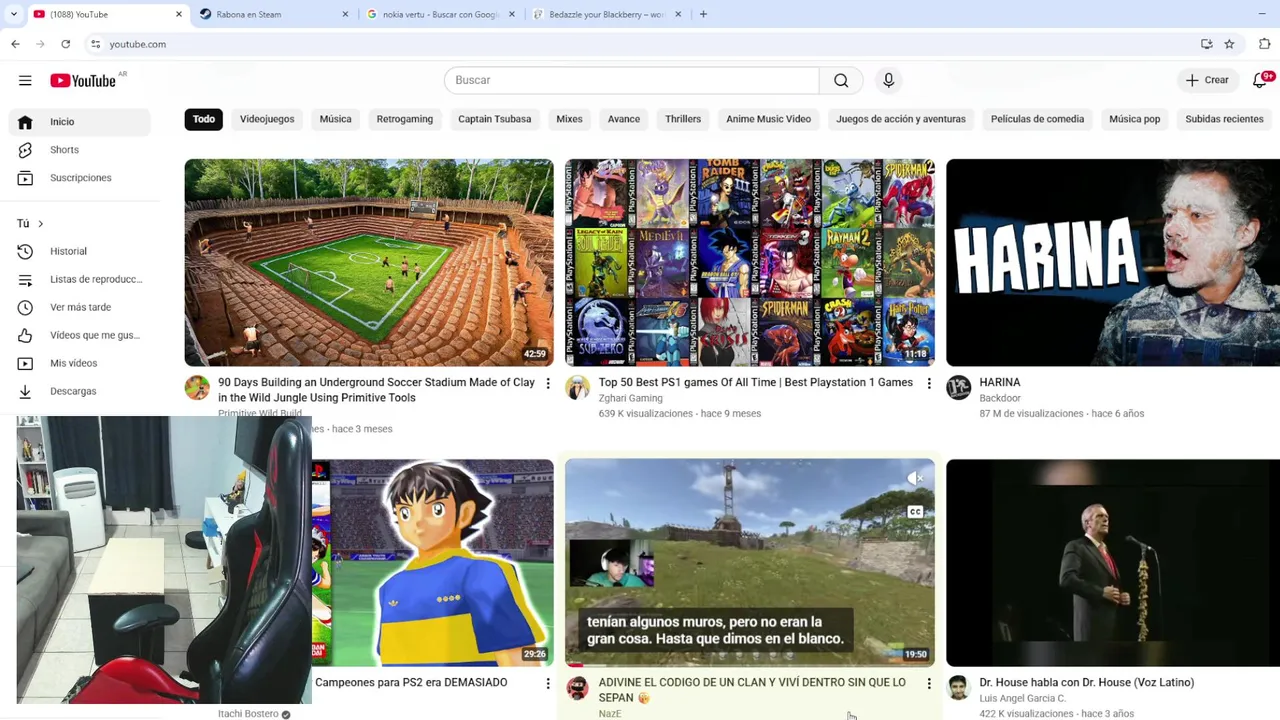Toggle subtitles on the preview video

[x=915, y=512]
